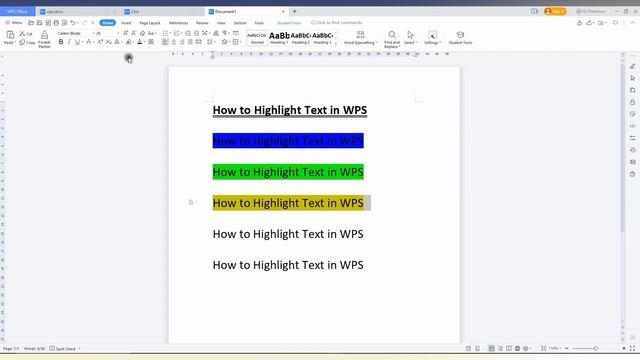This screenshot has height=360, width=640.
Task: Click the yellow highlighted text line
Action: coord(288,203)
